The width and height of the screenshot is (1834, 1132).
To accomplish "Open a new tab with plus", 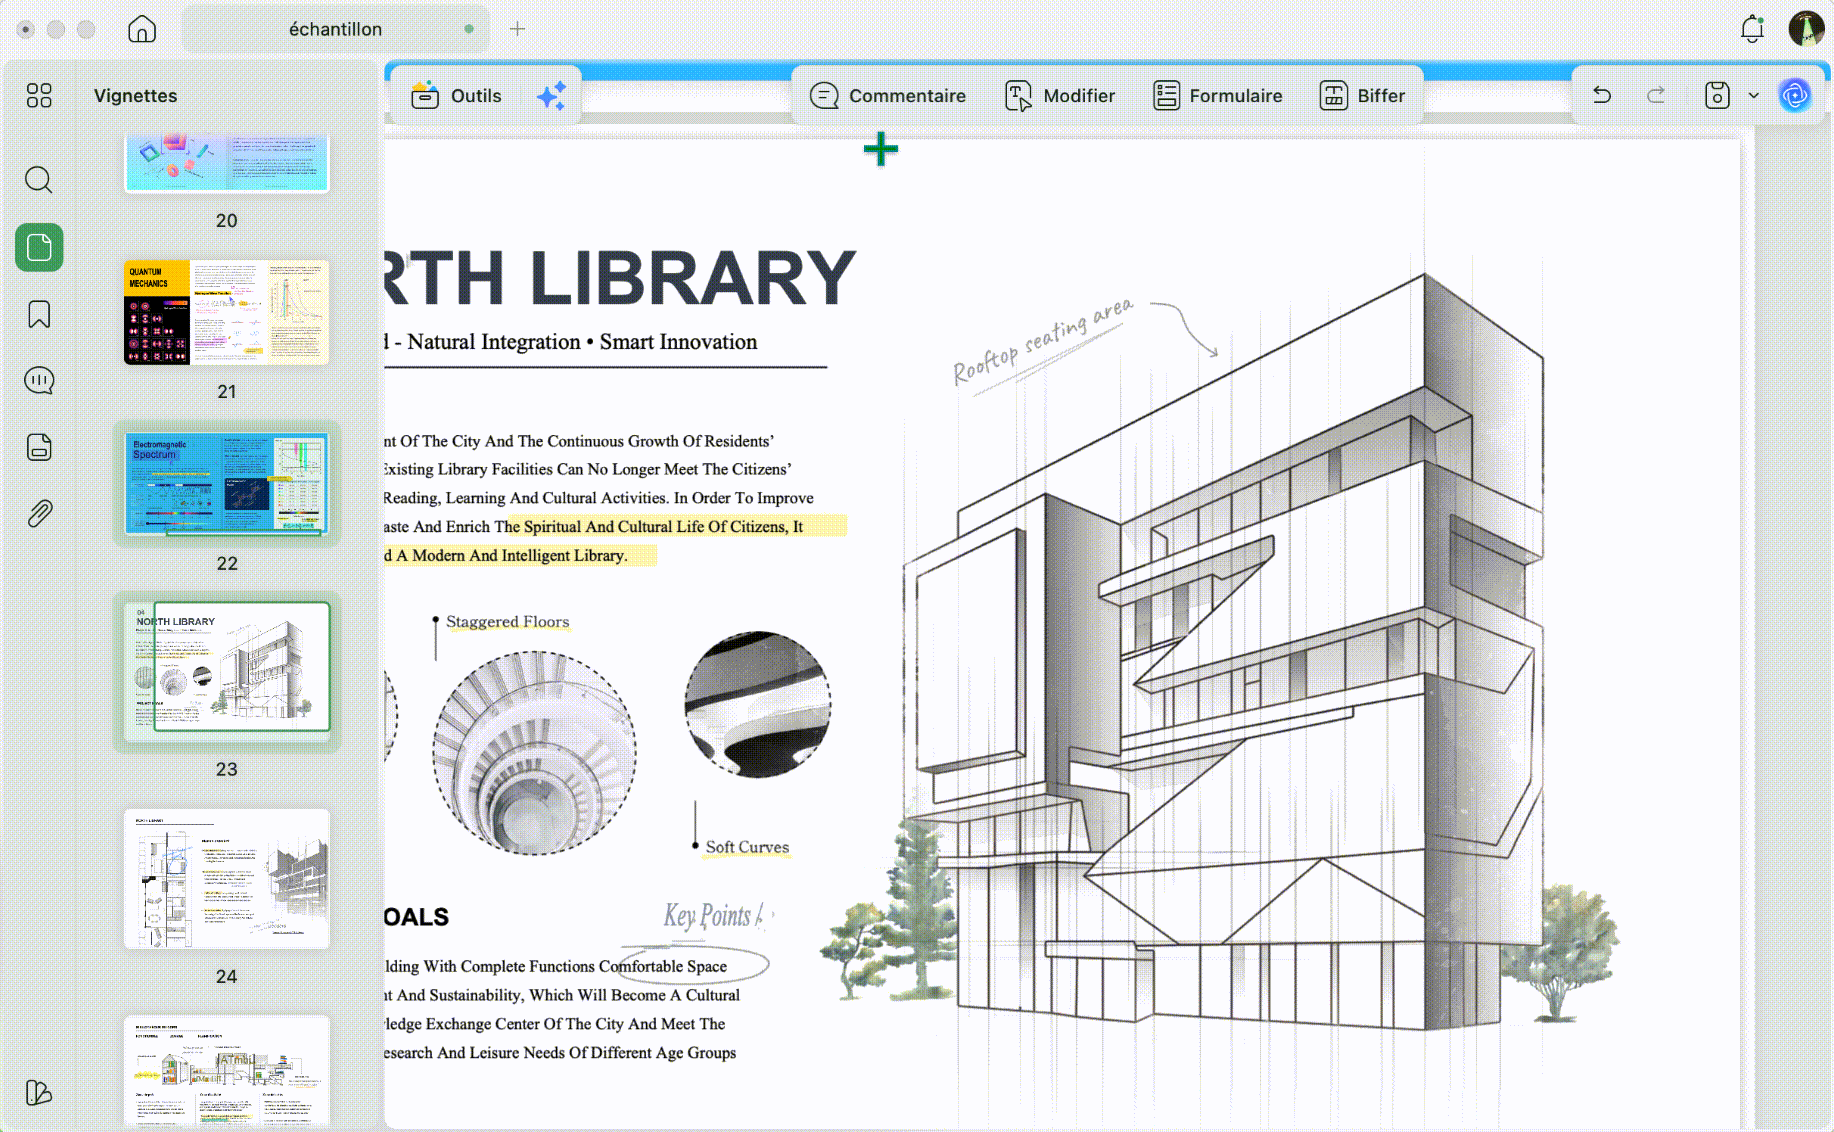I will point(517,29).
